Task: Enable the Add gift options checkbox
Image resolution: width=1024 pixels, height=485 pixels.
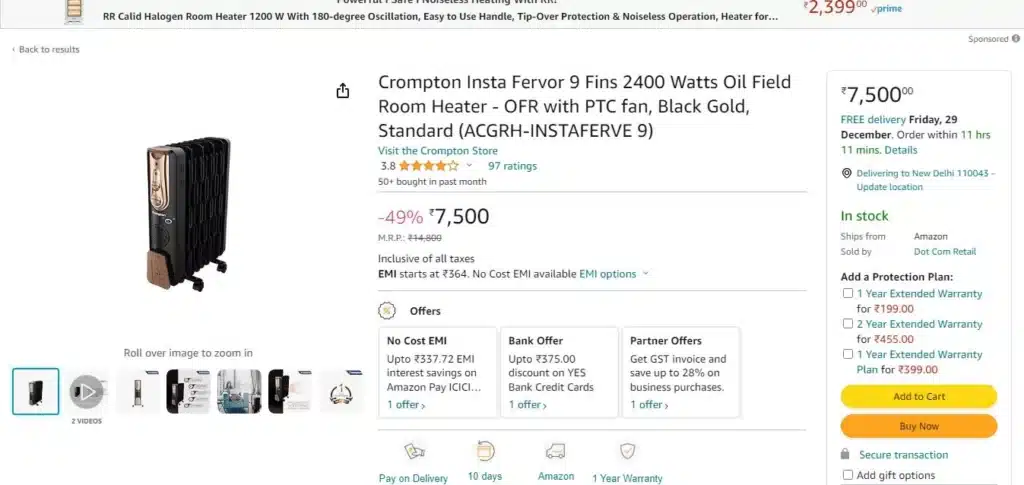Action: coord(848,475)
